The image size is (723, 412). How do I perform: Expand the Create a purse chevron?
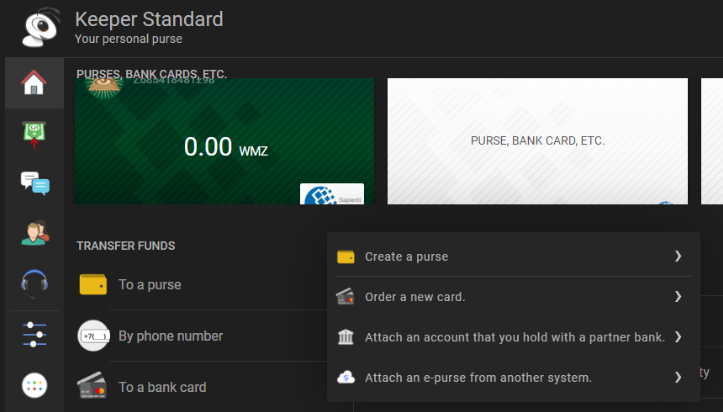[x=677, y=257]
